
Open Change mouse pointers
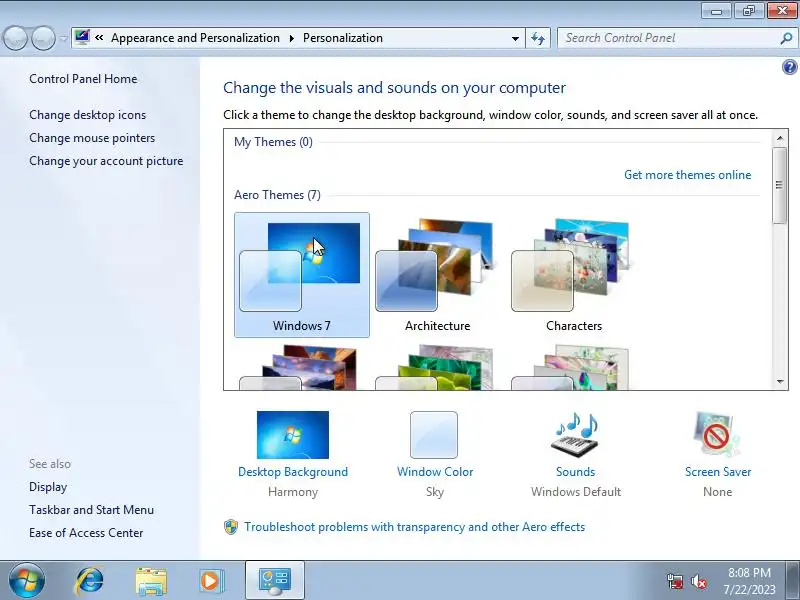tap(92, 138)
